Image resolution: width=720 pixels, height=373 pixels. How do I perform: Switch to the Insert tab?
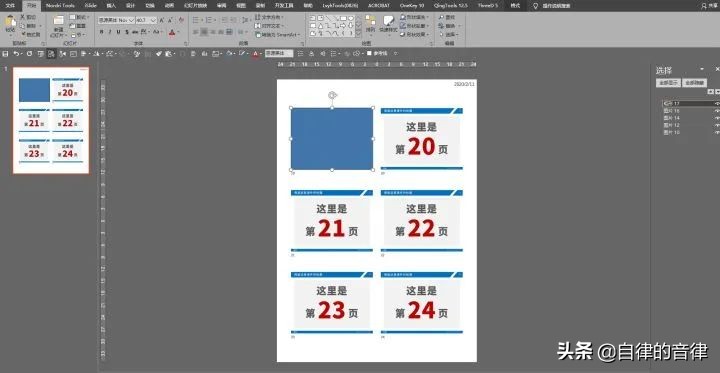111,6
